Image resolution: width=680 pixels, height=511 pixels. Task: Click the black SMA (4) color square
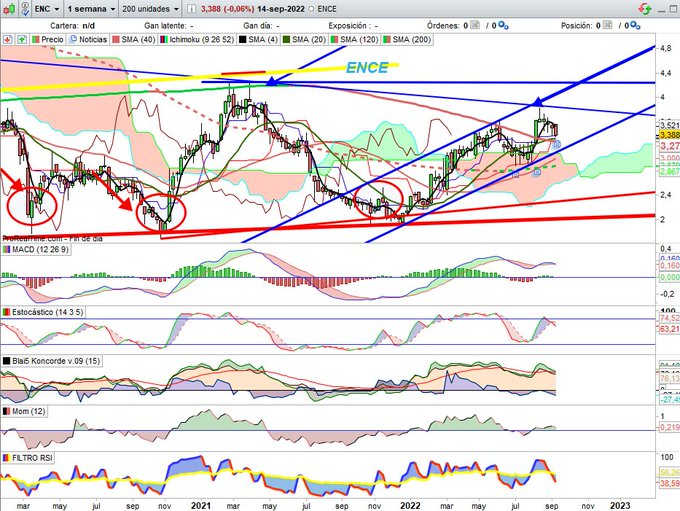point(242,39)
